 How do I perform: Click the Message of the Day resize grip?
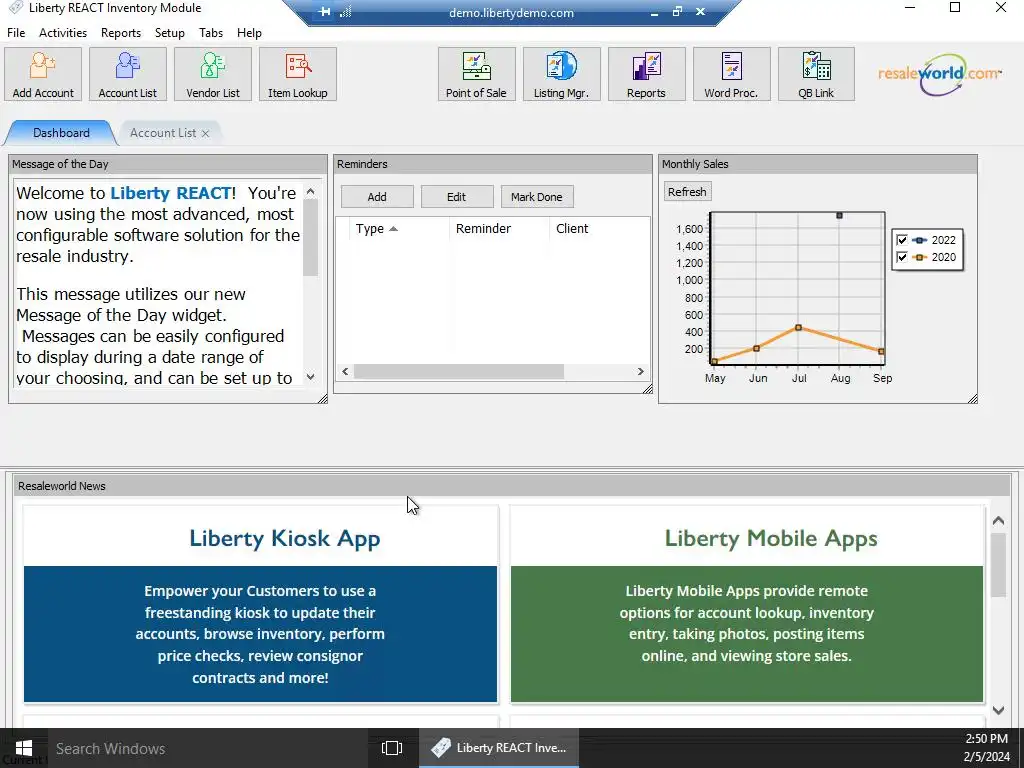tap(322, 398)
